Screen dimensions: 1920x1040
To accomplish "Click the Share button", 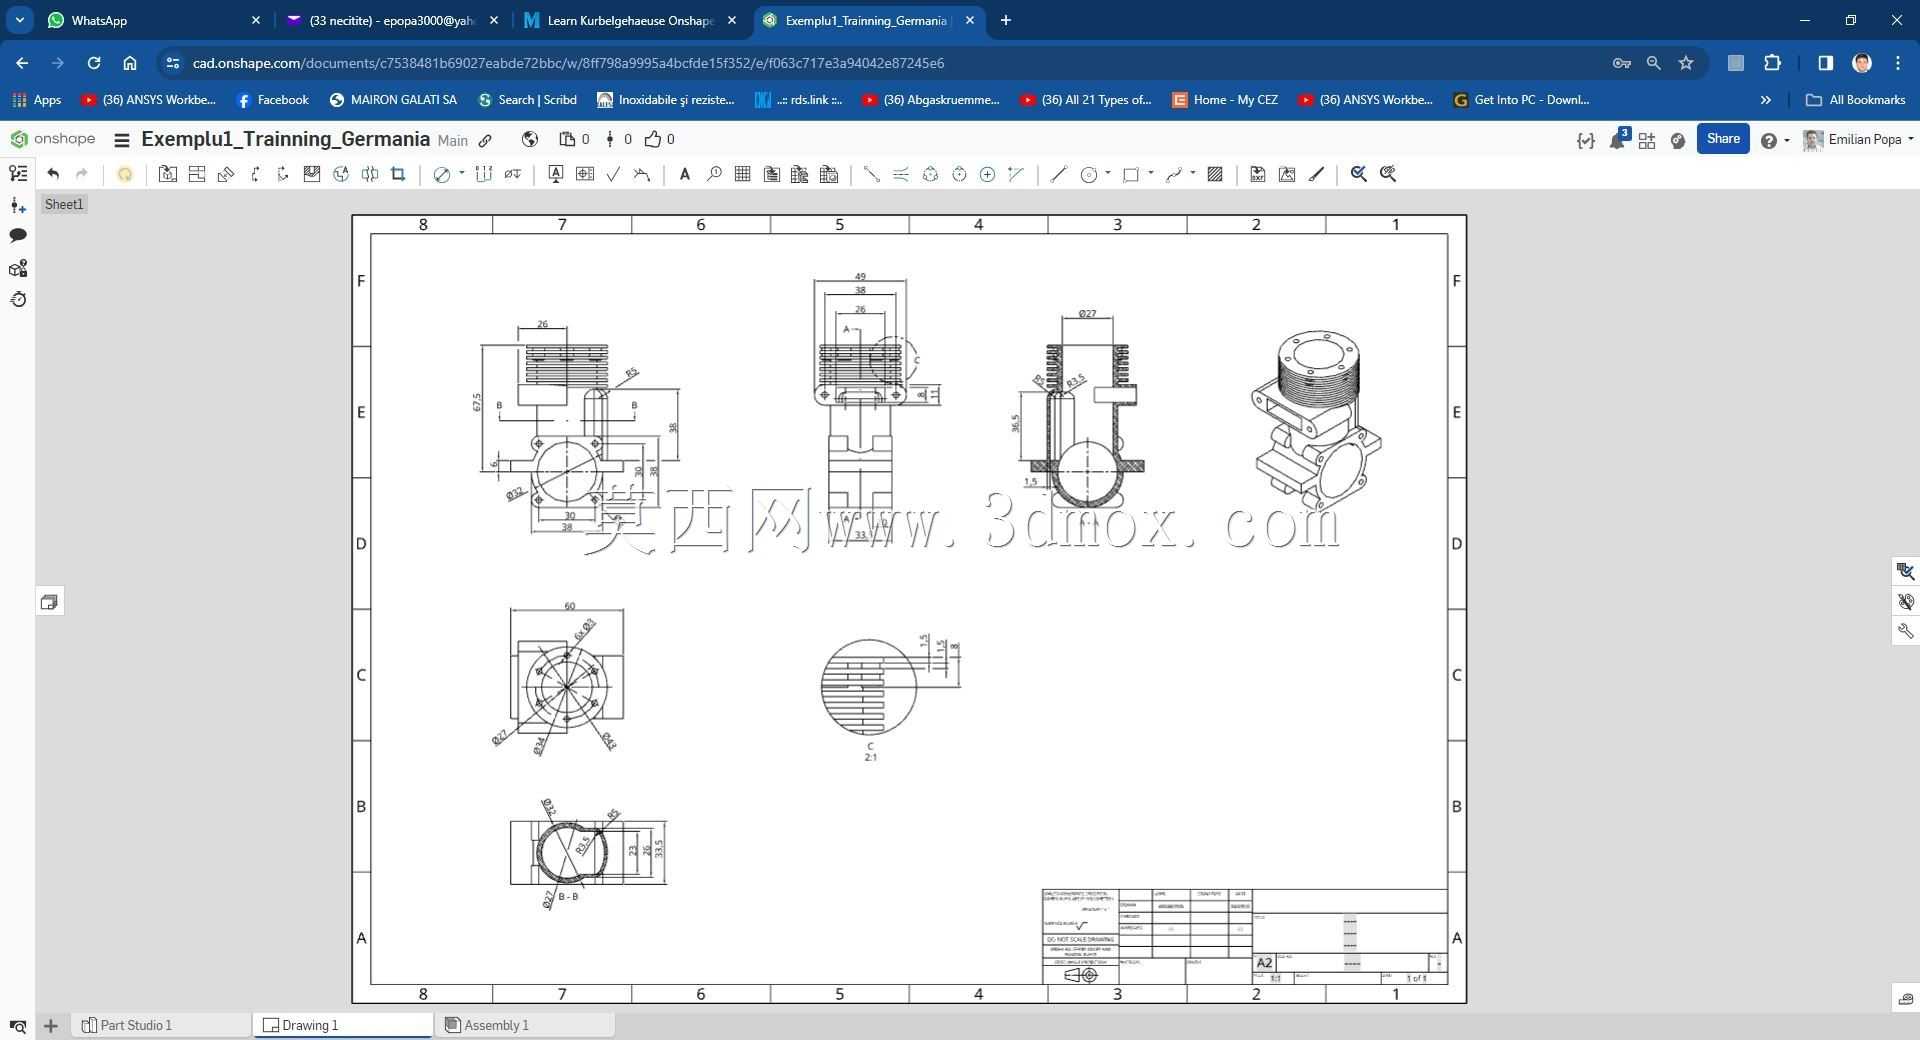I will coord(1723,139).
